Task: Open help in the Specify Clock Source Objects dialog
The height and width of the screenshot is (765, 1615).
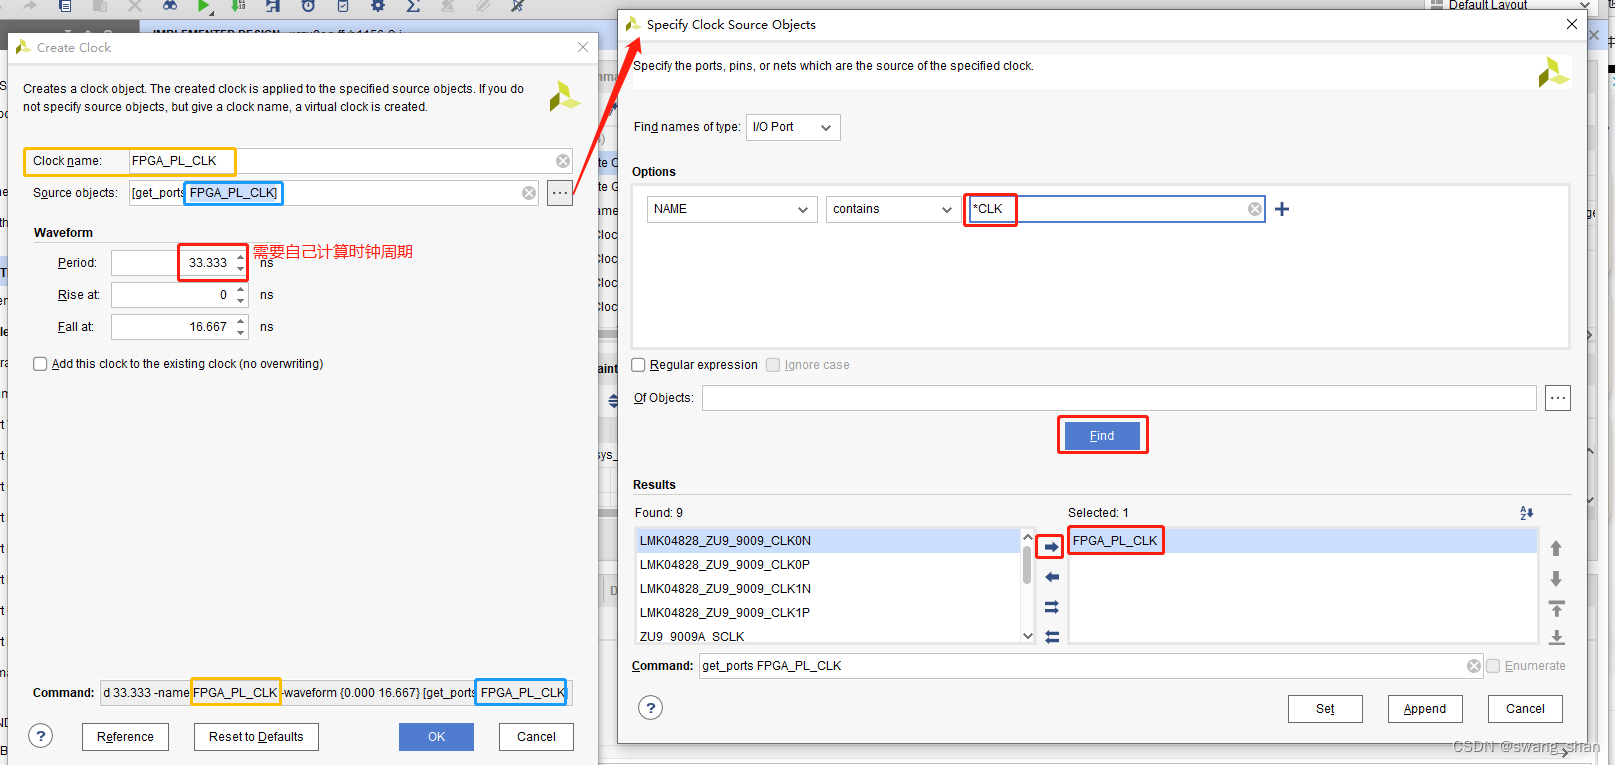Action: tap(650, 708)
